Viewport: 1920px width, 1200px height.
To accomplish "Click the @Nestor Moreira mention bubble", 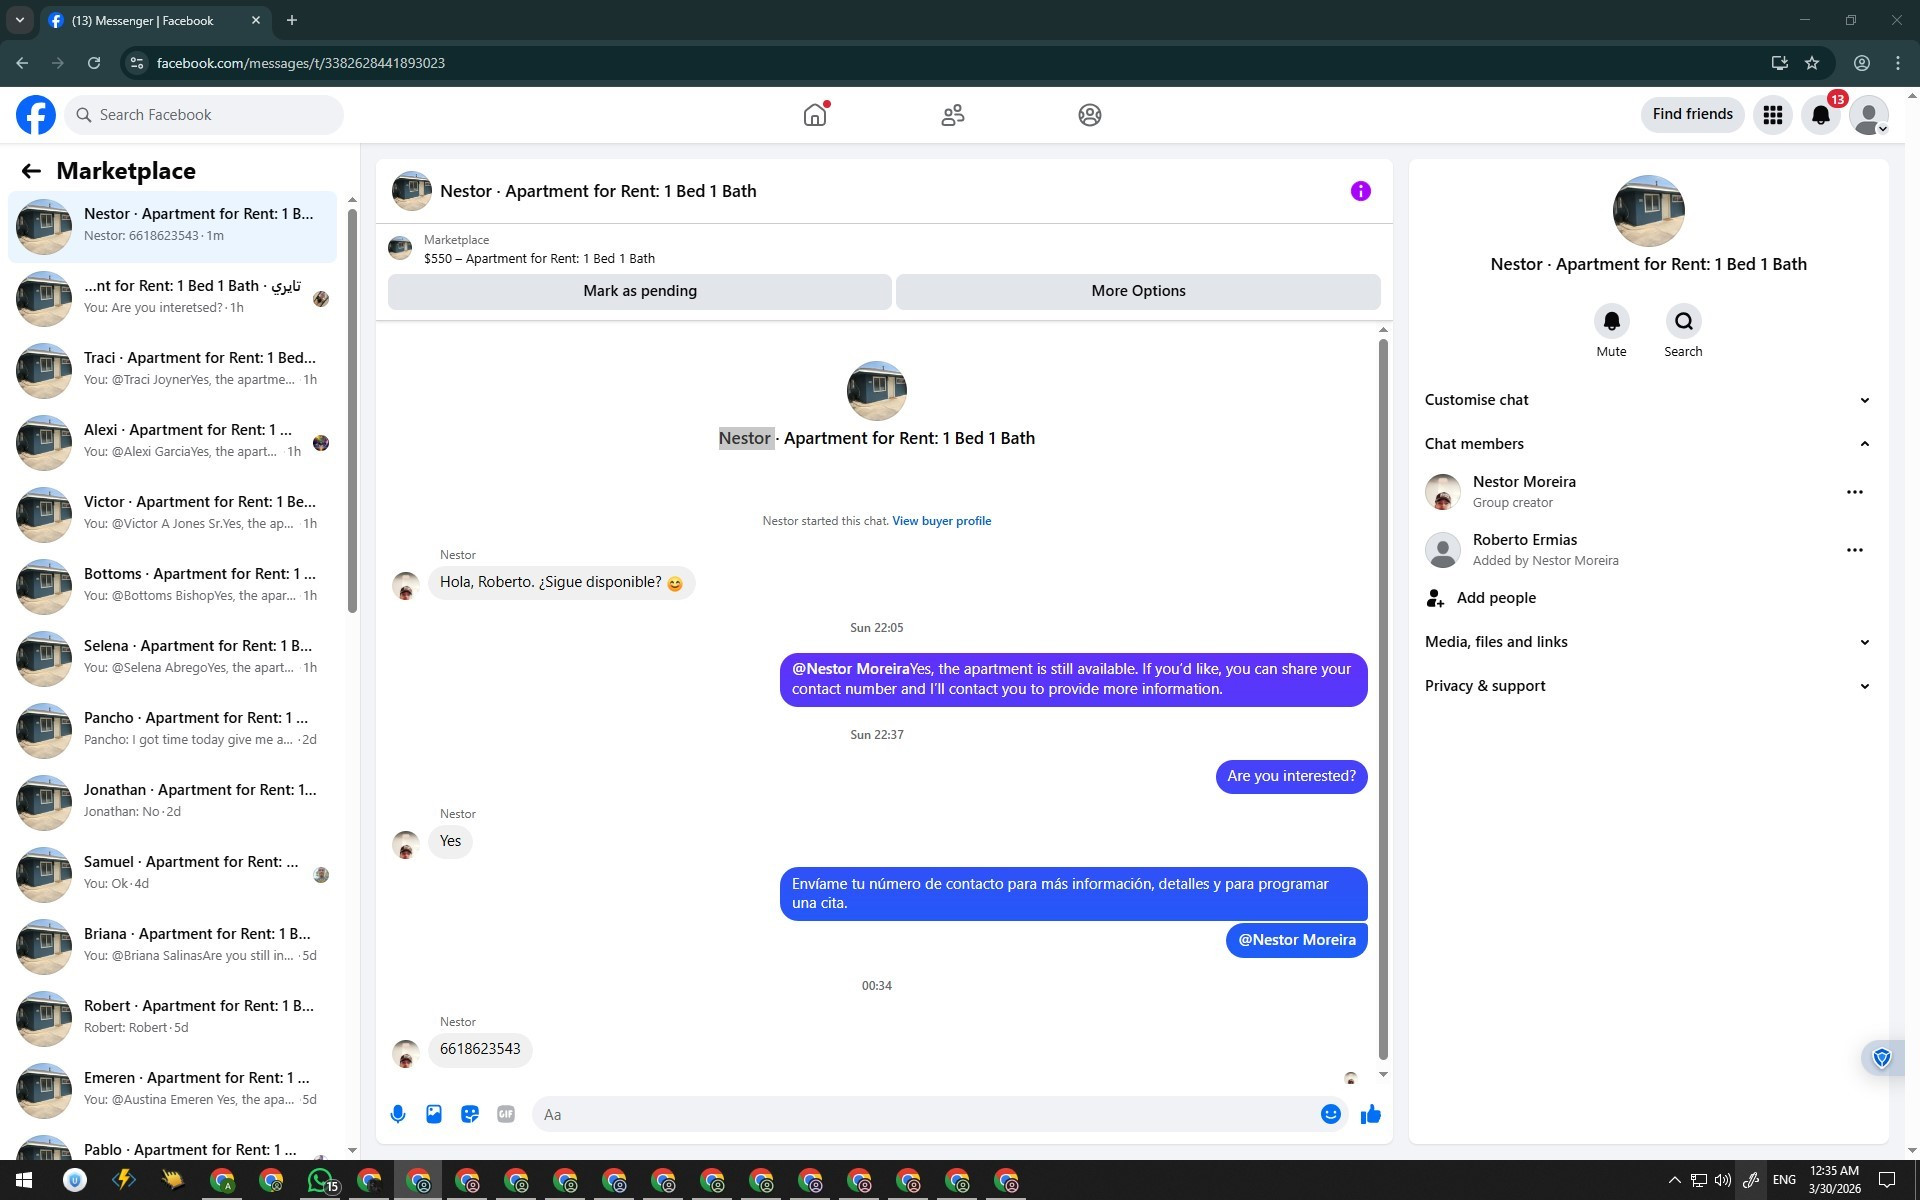I will coord(1296,940).
